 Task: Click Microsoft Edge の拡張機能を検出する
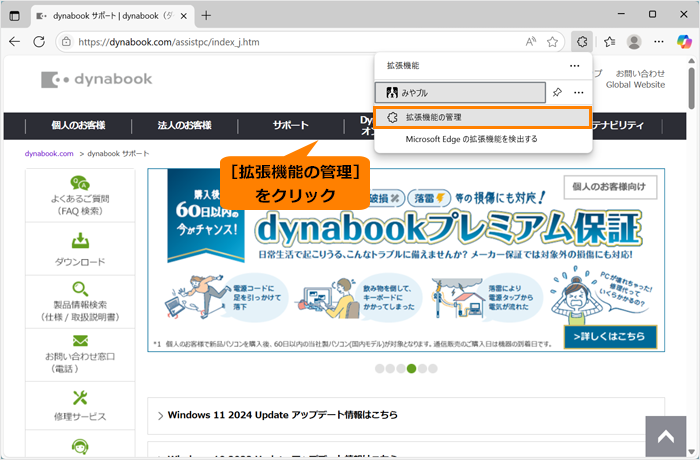click(x=471, y=139)
